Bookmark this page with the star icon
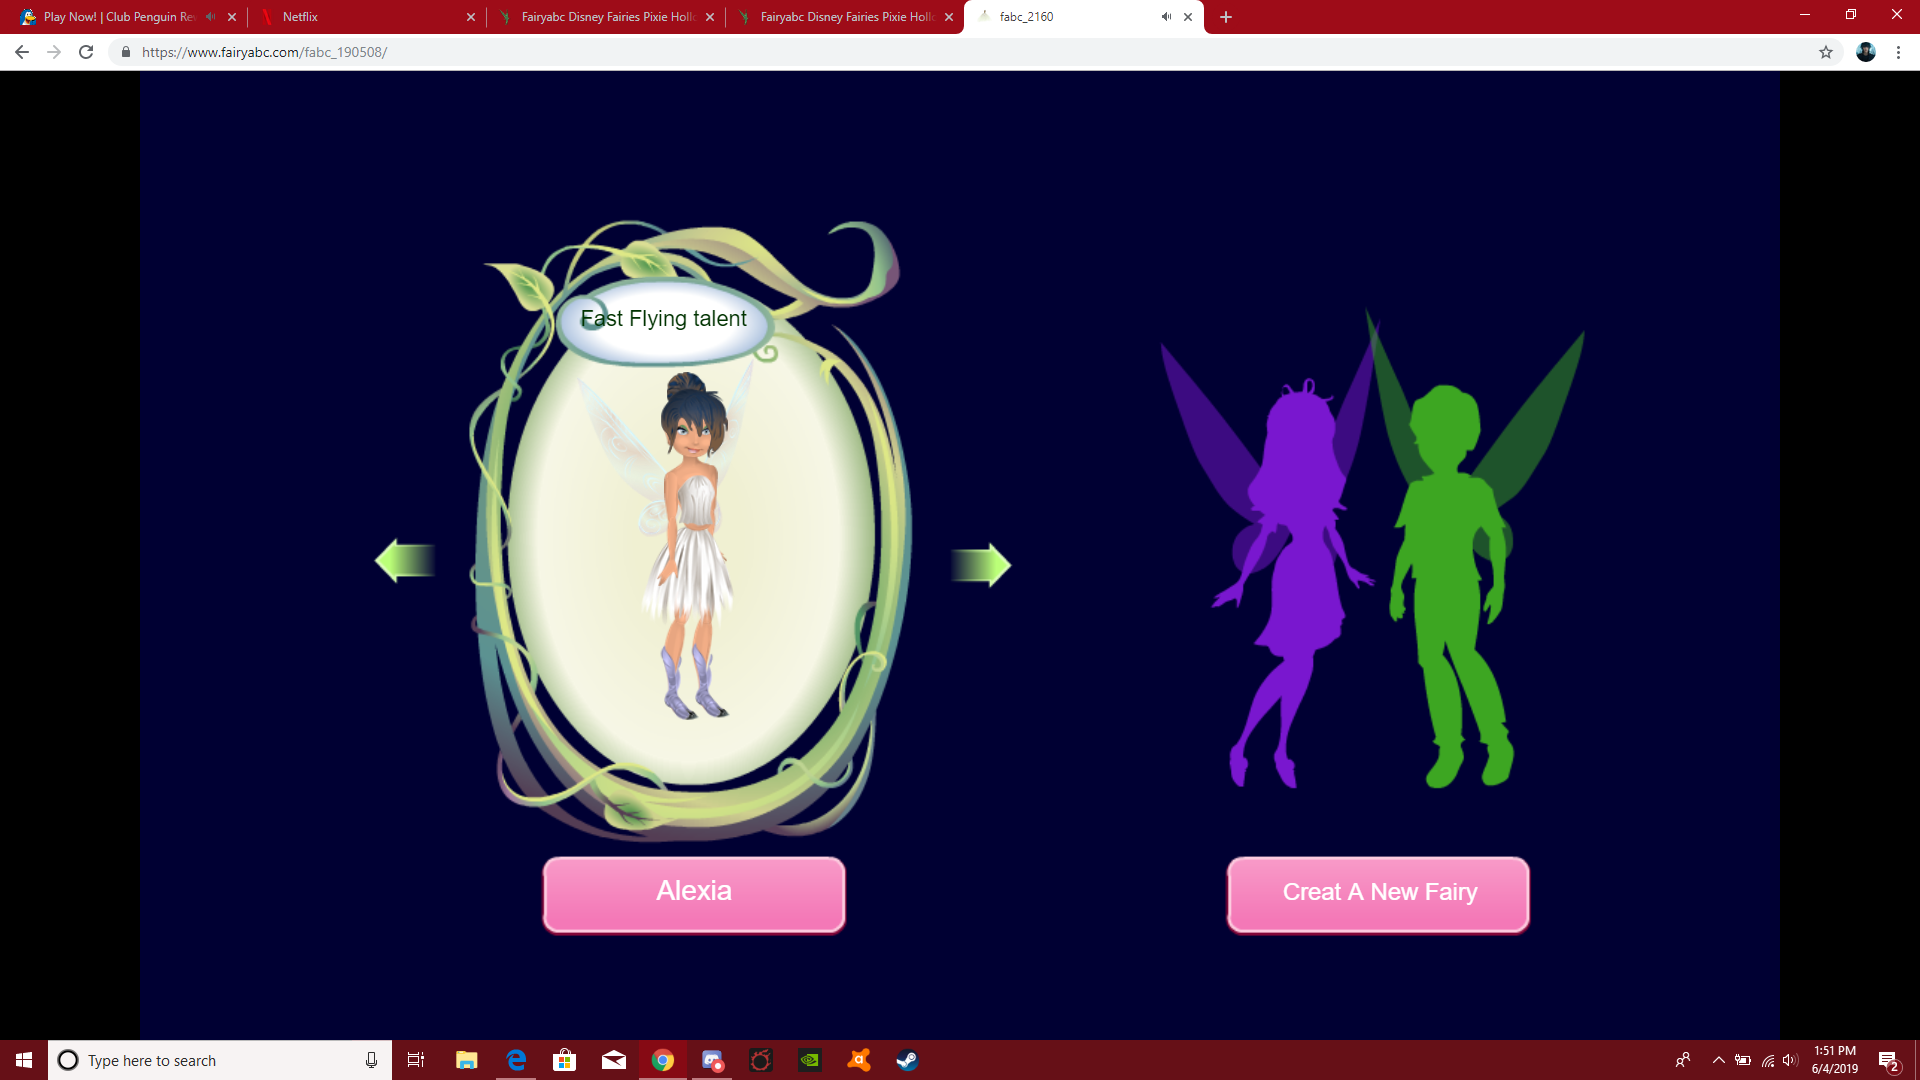The image size is (1920, 1080). point(1825,52)
